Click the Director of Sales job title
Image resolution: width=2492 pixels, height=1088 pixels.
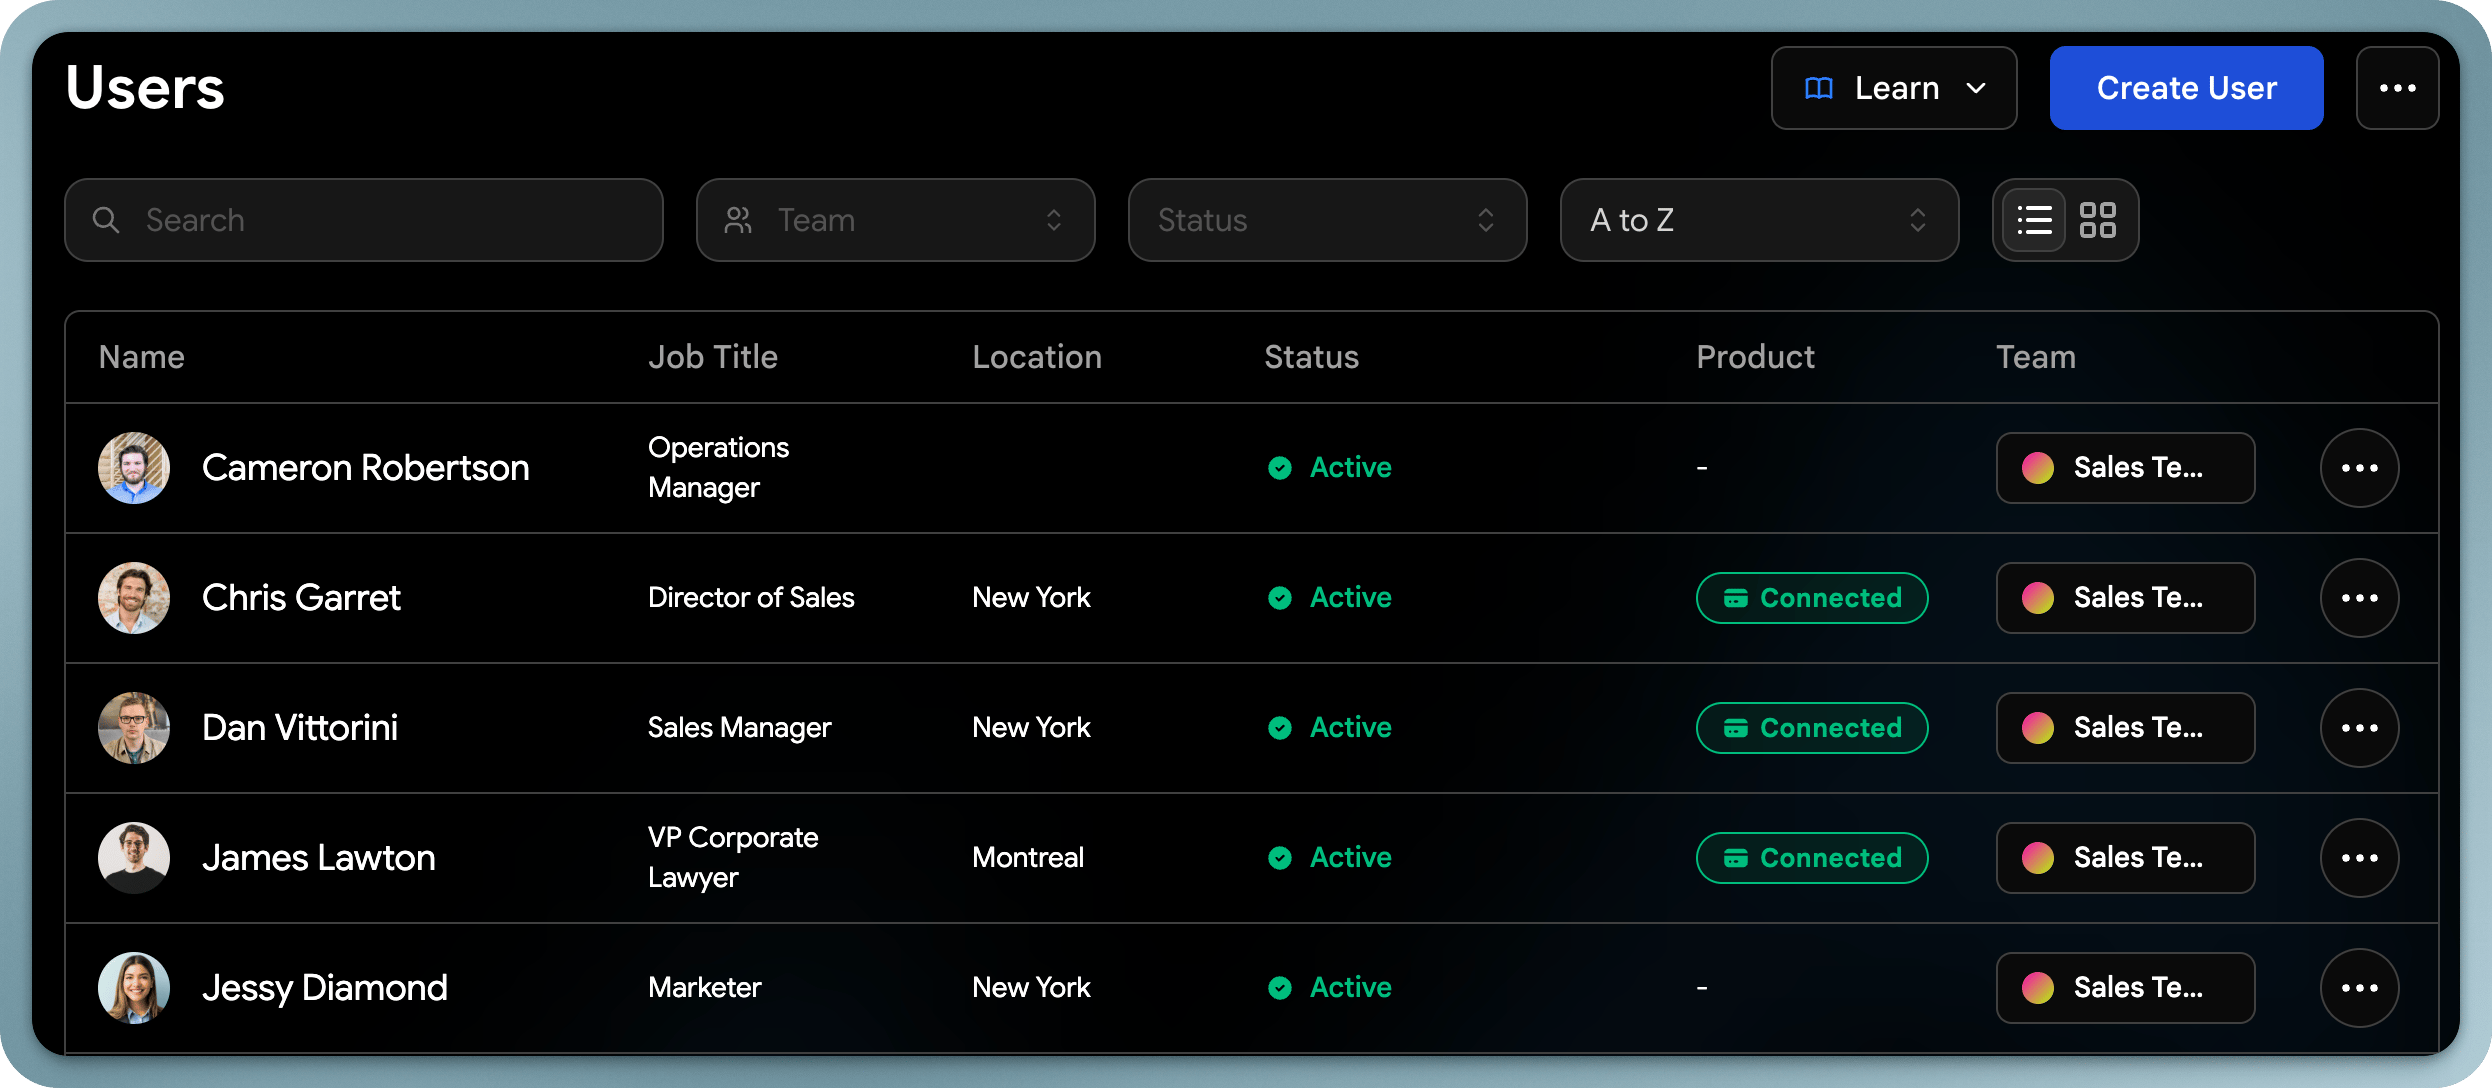click(x=751, y=598)
